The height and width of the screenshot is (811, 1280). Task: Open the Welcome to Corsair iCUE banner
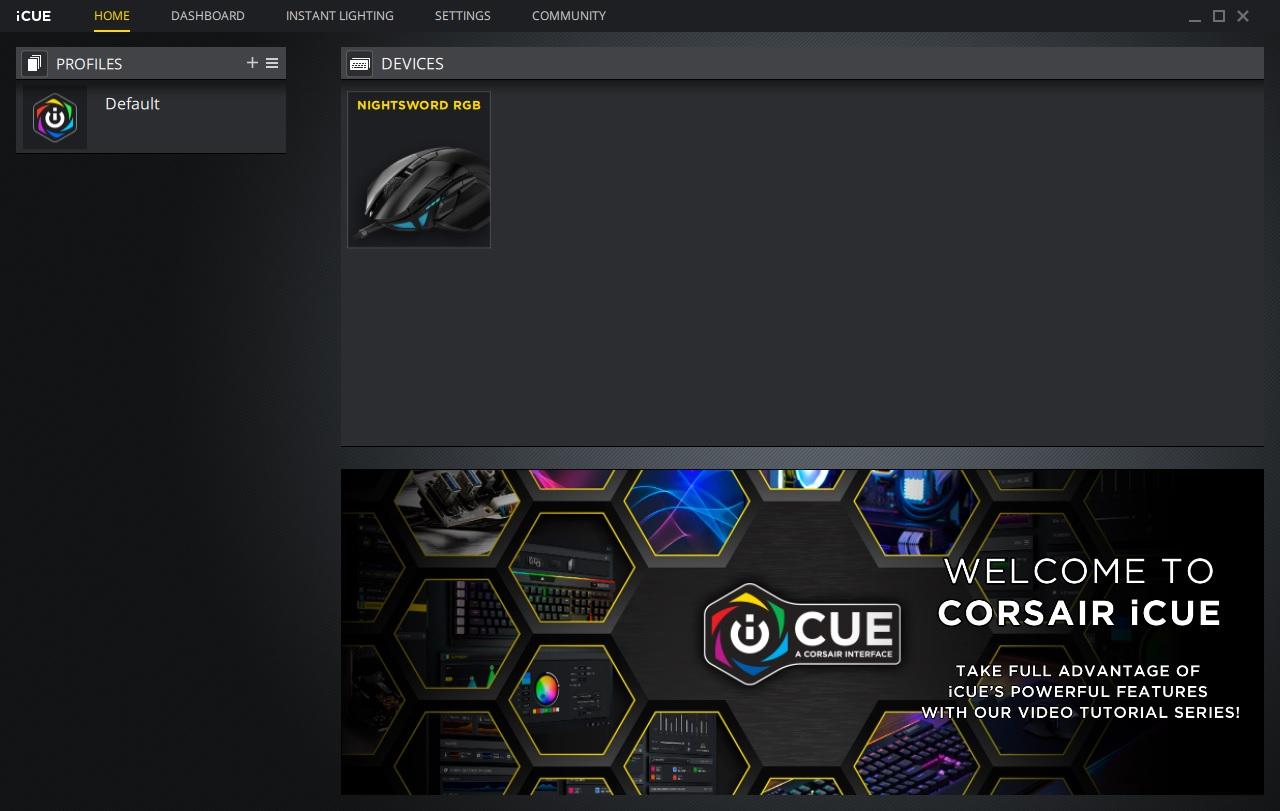[x=802, y=632]
